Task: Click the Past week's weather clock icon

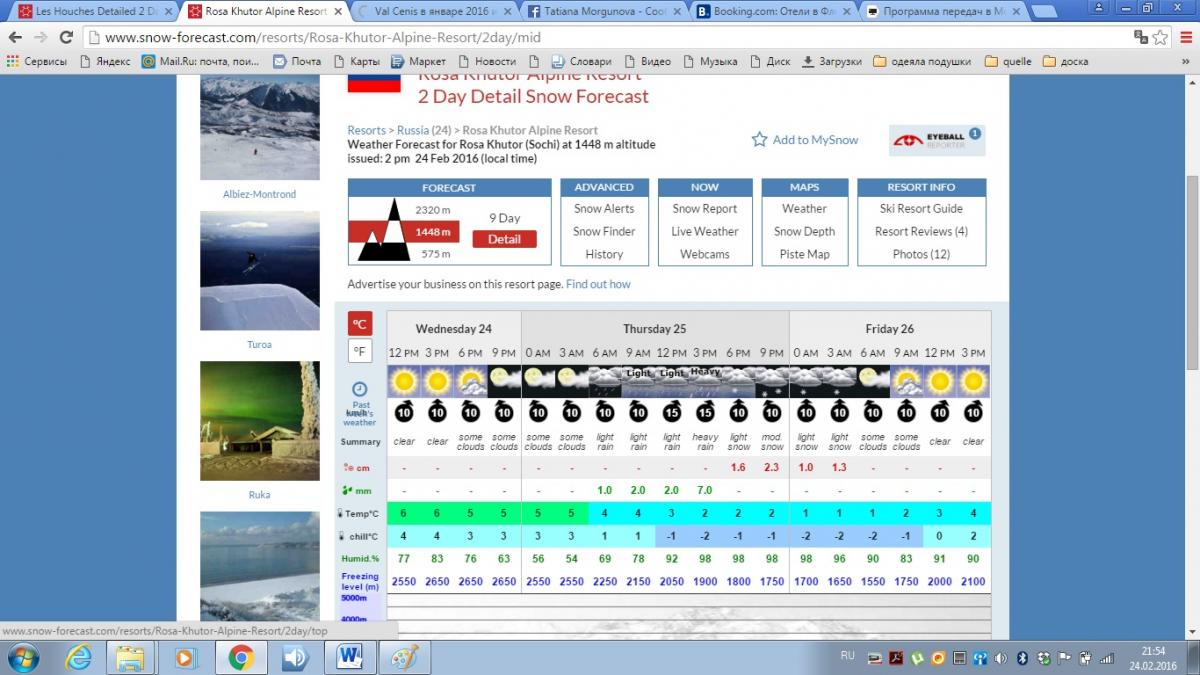Action: (x=360, y=389)
